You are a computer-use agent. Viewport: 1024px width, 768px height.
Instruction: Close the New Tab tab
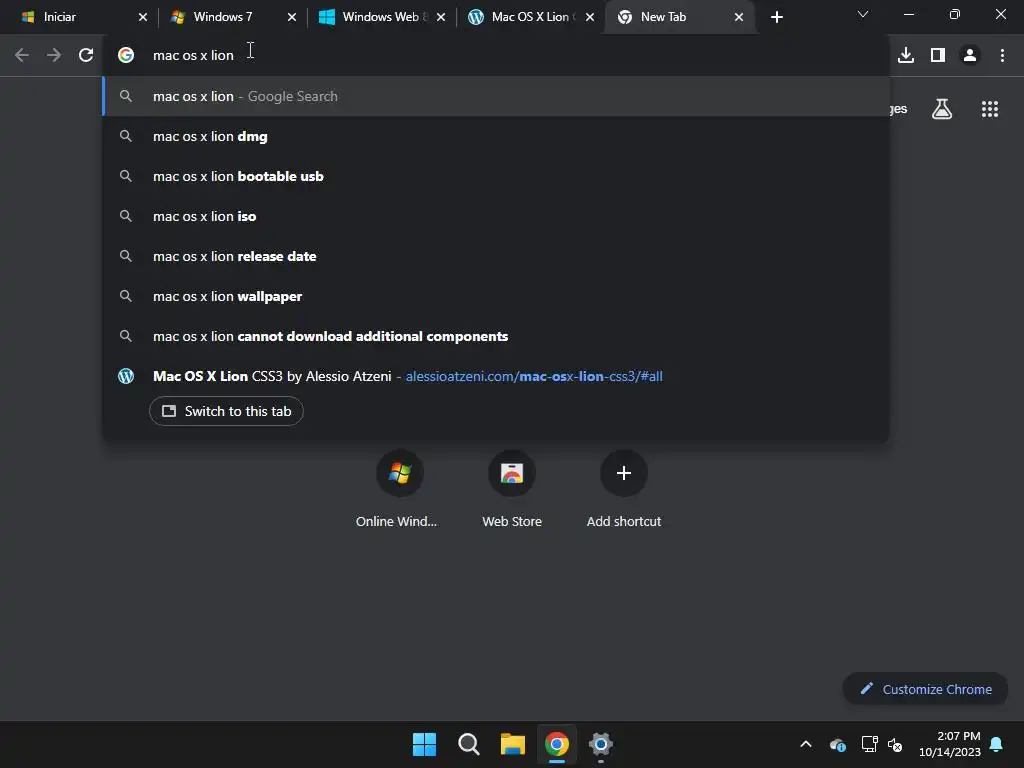click(739, 17)
